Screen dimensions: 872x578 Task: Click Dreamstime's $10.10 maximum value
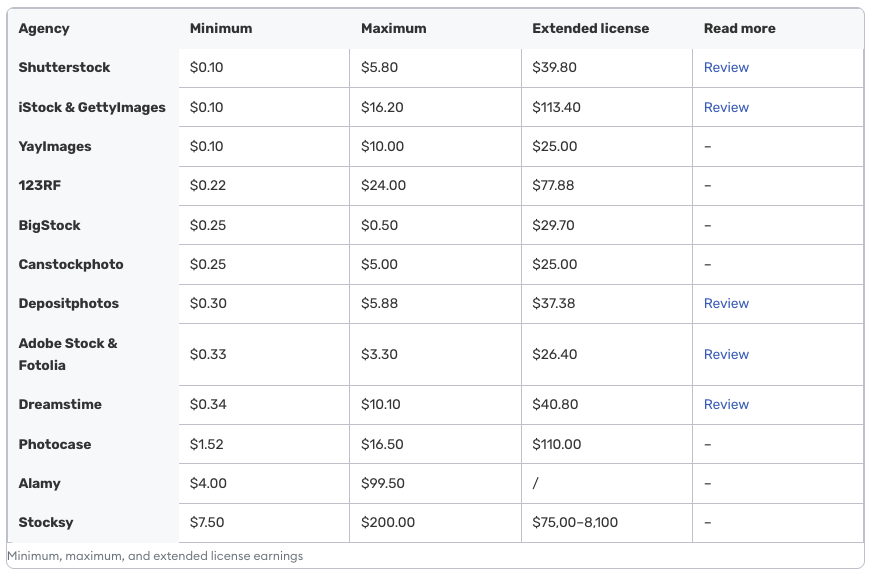pos(380,404)
